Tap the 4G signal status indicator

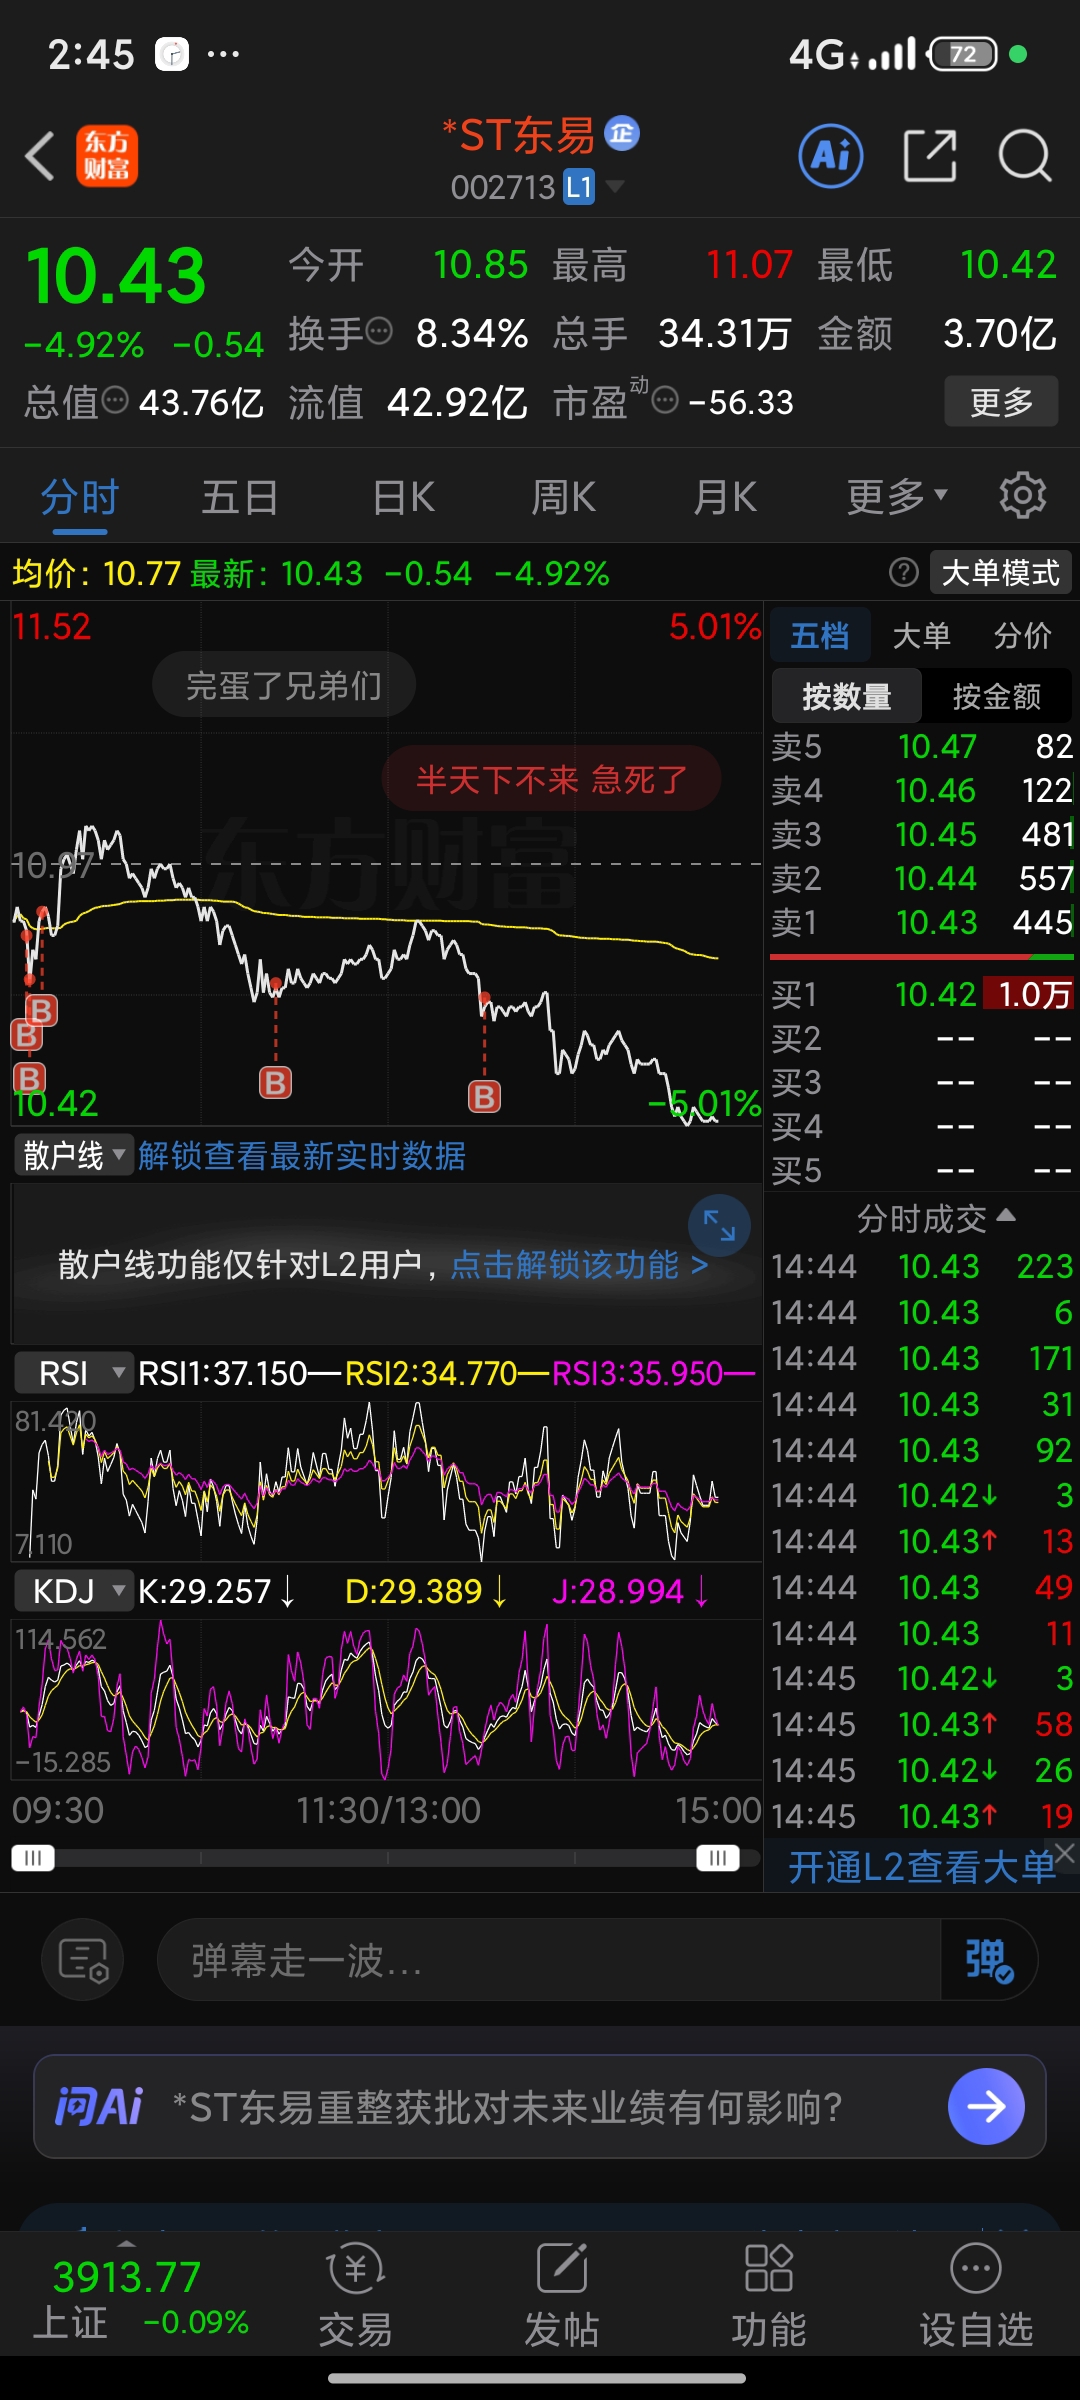coord(852,54)
